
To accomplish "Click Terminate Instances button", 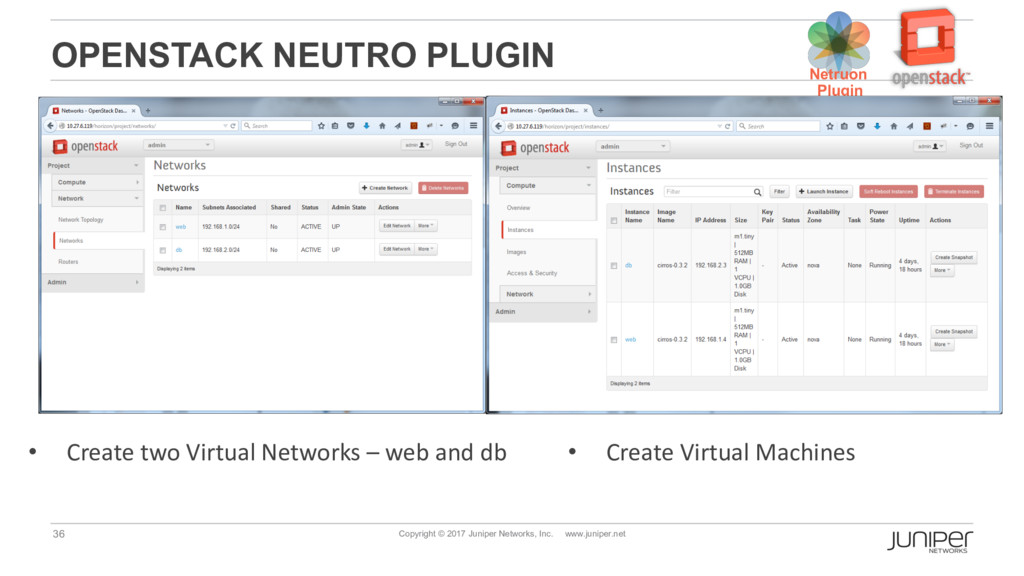I will click(954, 192).
